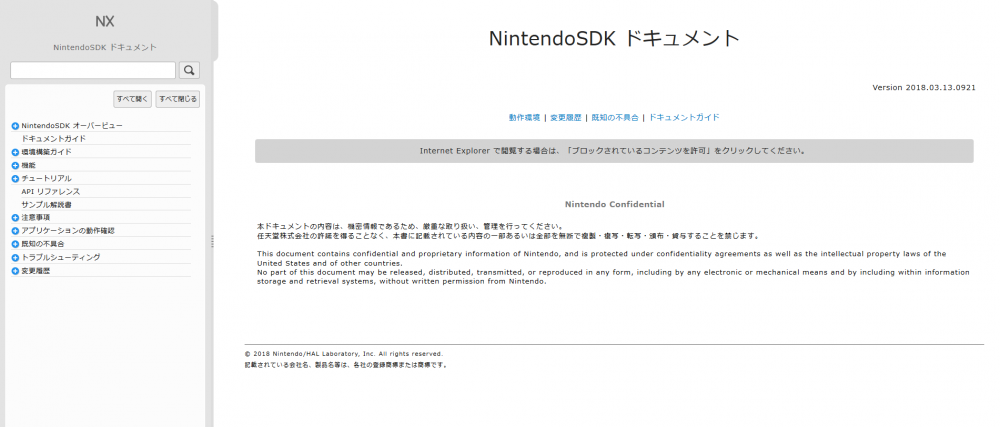Open アプリケーションの動作確認 tree label
1000x427 pixels.
tap(68, 231)
